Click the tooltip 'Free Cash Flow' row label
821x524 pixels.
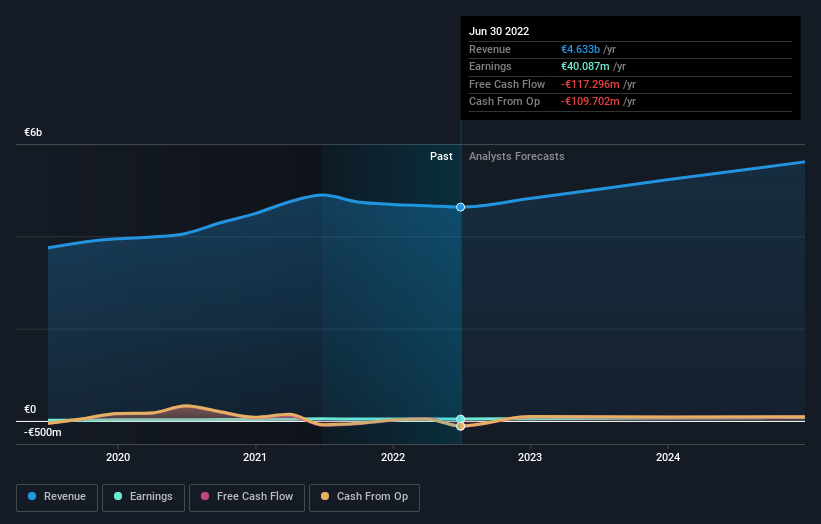(x=507, y=84)
